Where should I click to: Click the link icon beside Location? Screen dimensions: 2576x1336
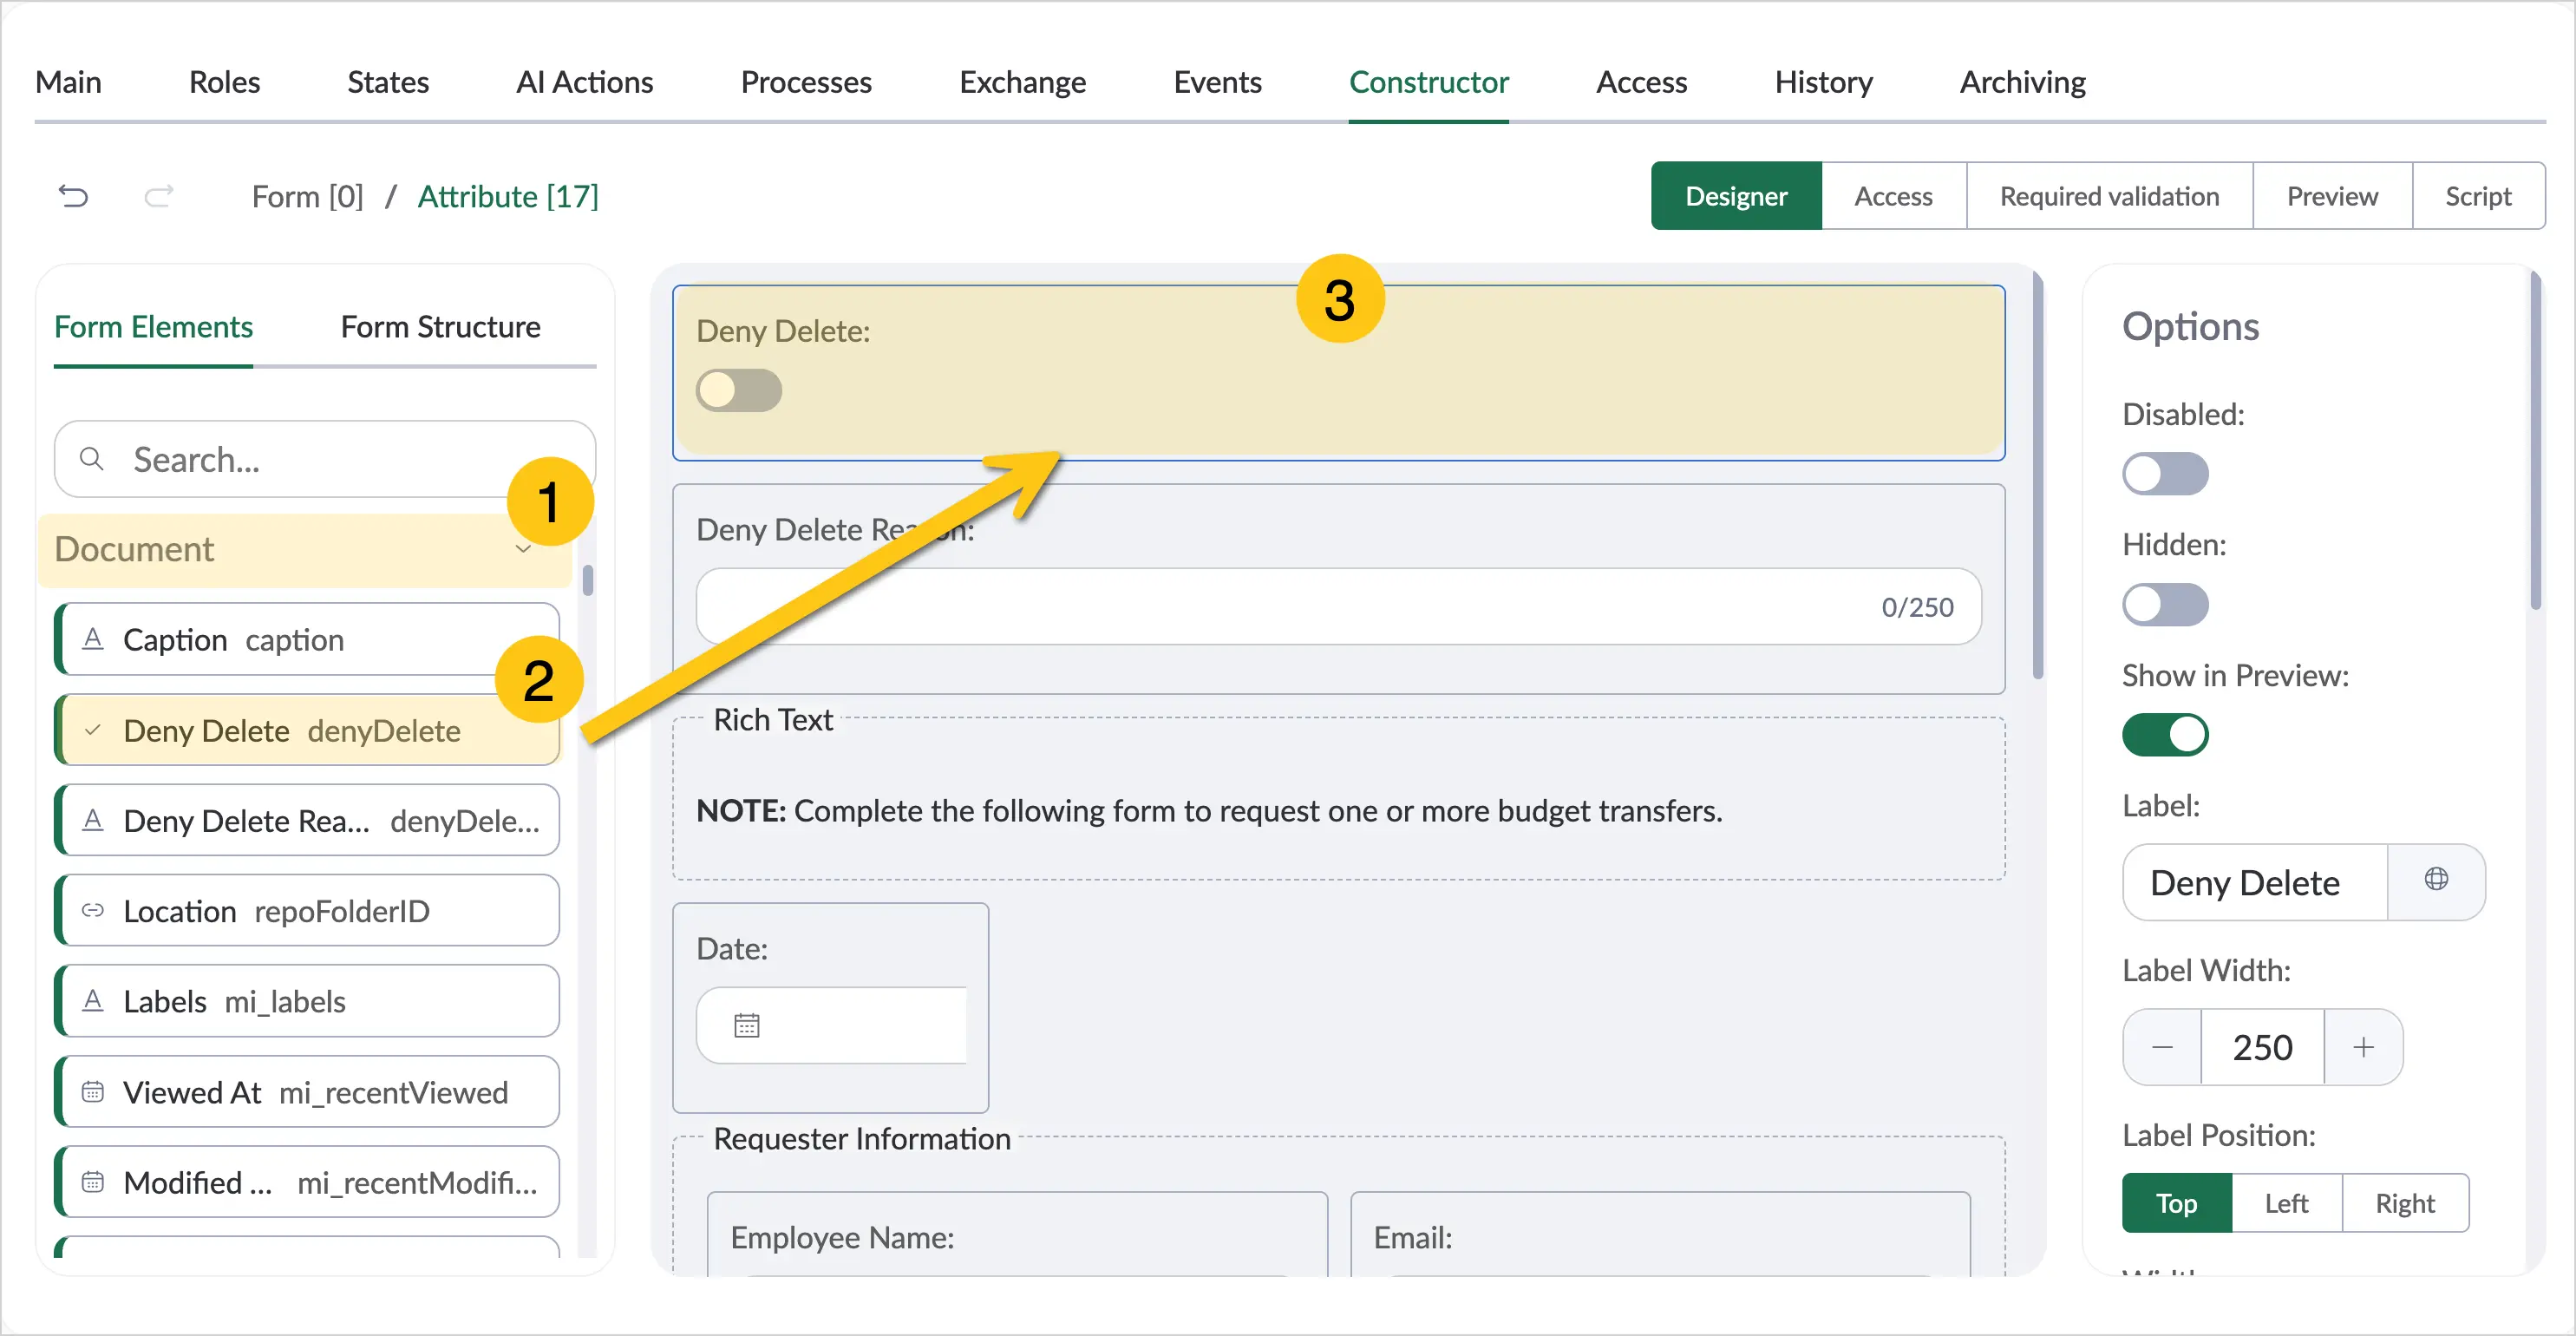93,910
